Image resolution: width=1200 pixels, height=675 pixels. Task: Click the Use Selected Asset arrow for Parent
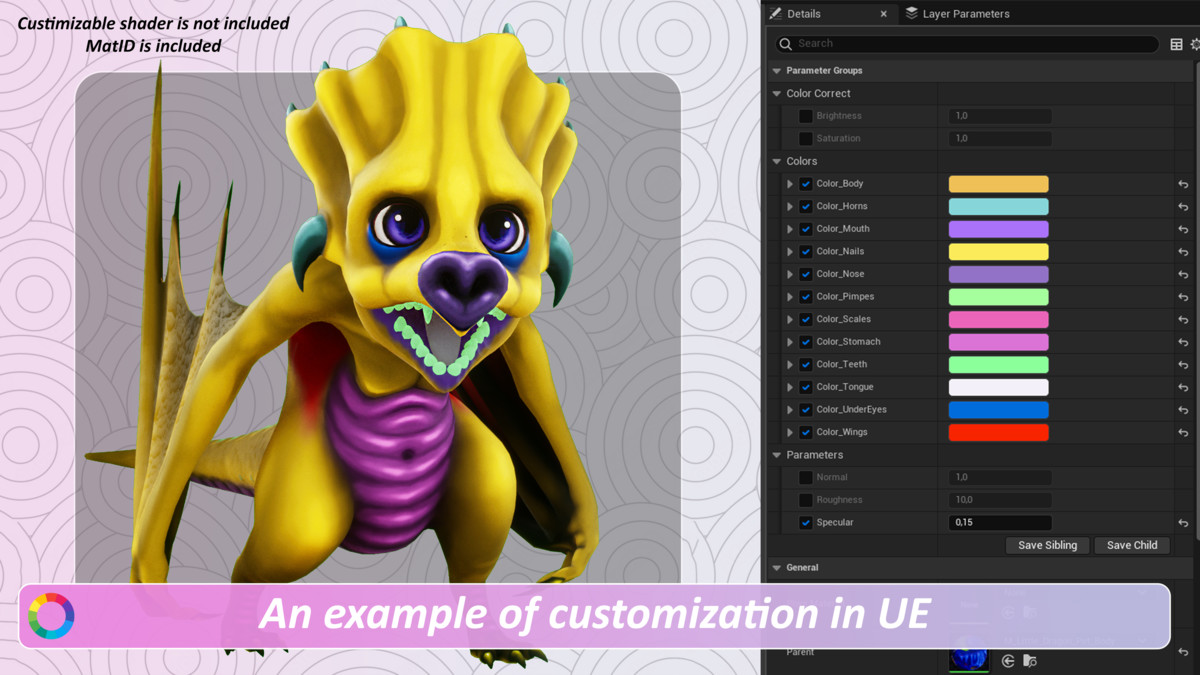(1008, 661)
